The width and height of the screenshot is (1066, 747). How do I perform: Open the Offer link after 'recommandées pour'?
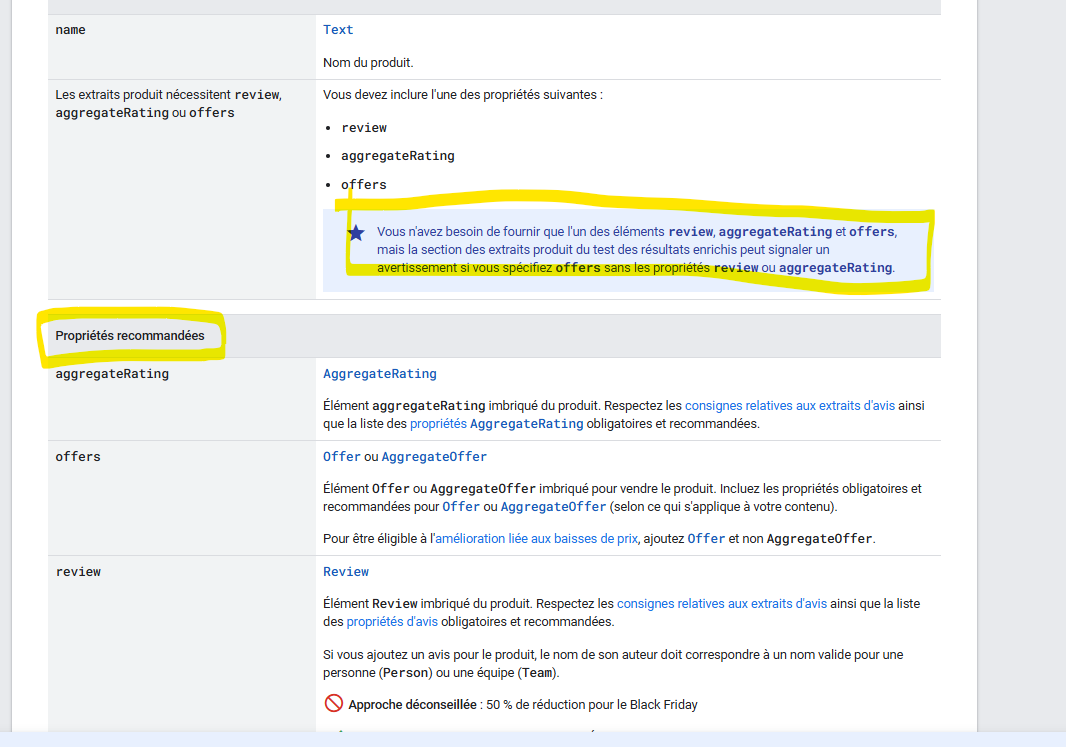(x=461, y=507)
